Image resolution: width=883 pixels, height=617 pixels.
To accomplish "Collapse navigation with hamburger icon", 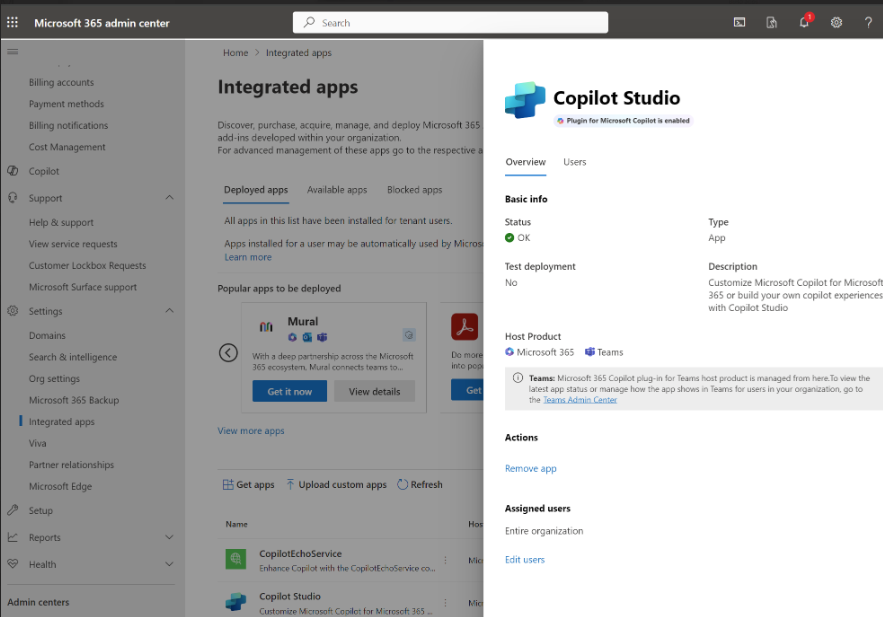I will point(12,52).
